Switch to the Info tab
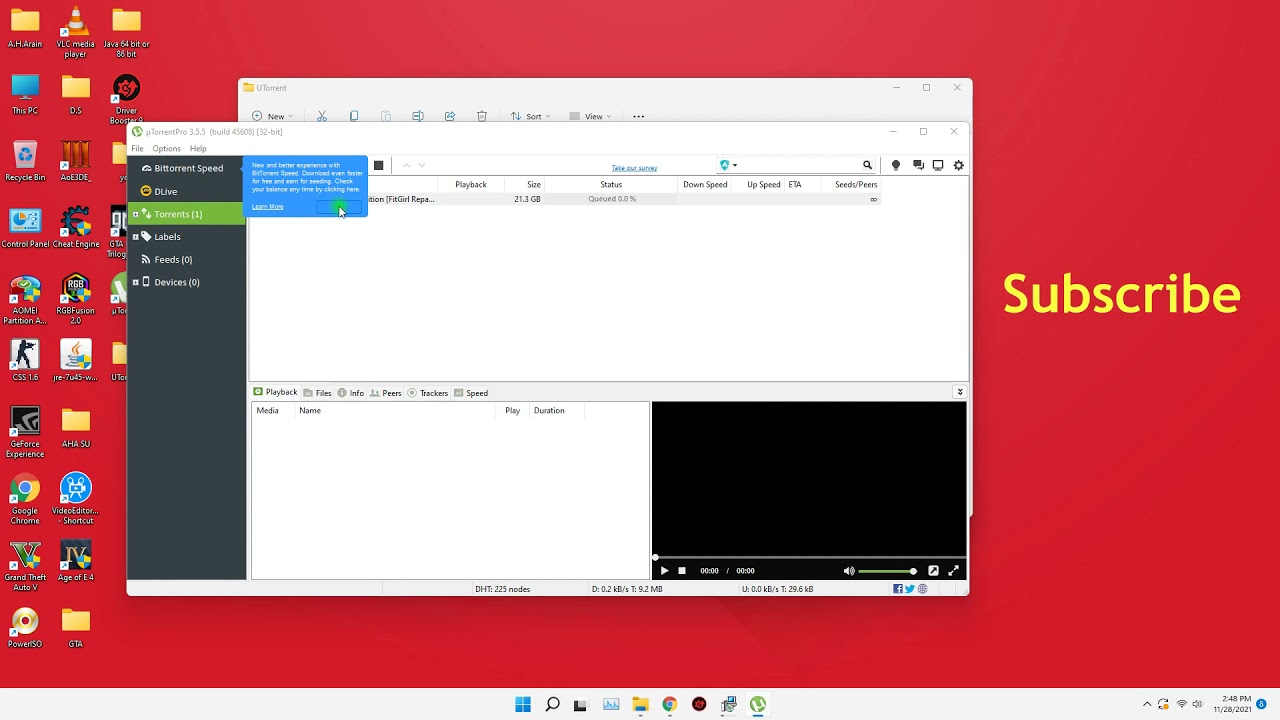Screen dimensions: 1280x720 coord(350,393)
